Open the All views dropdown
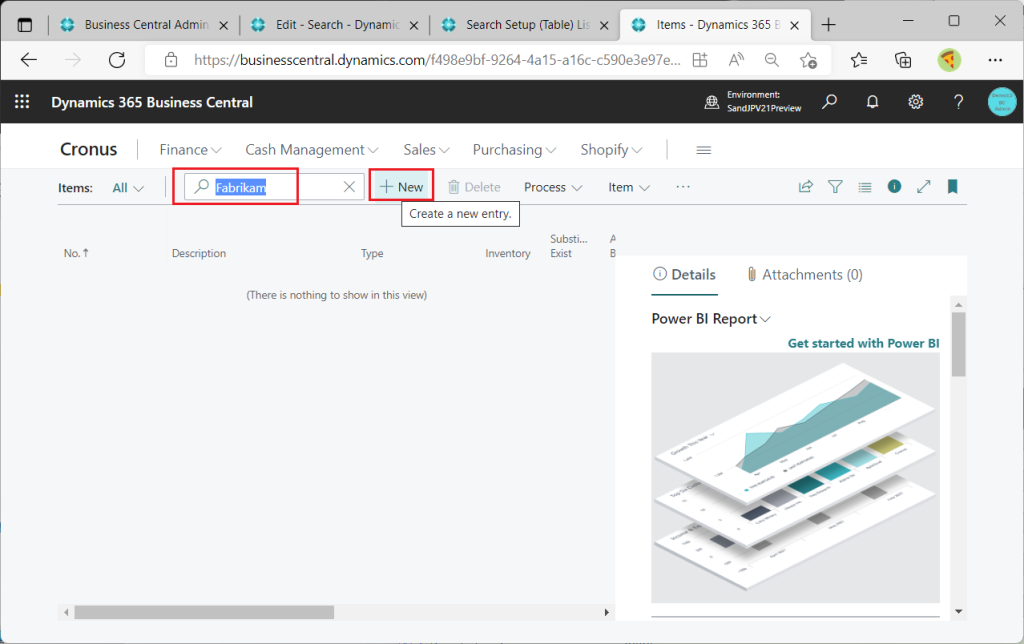The height and width of the screenshot is (644, 1024). pos(128,188)
